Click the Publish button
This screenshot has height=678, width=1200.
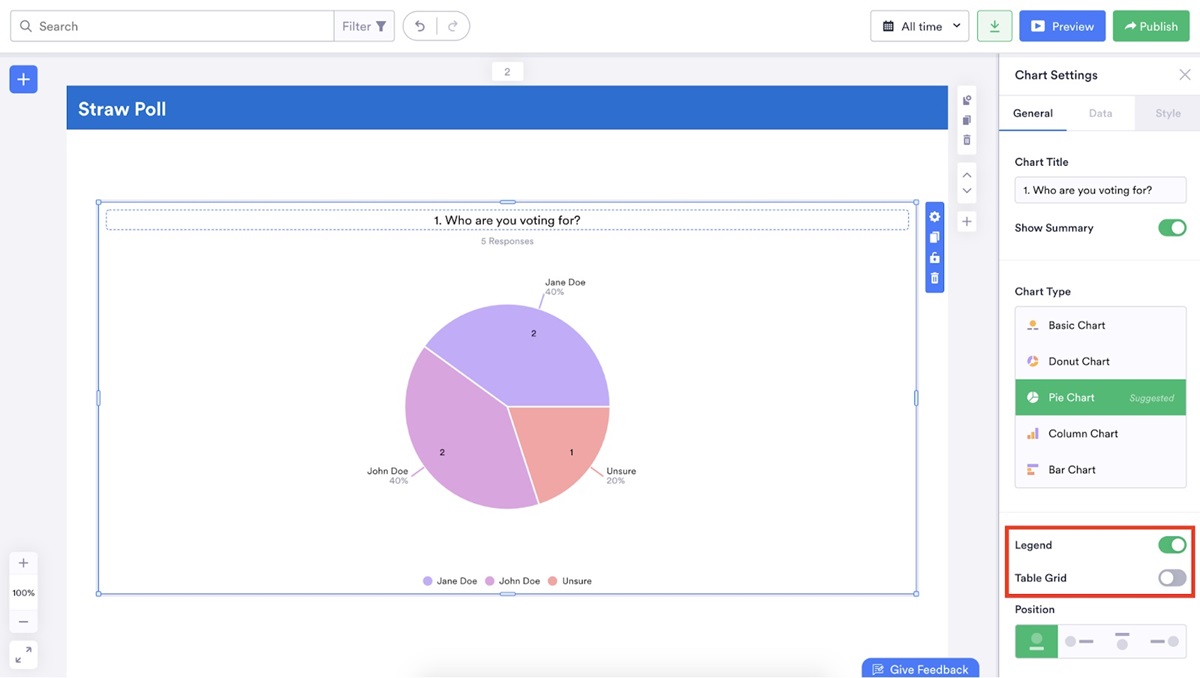tap(1150, 25)
